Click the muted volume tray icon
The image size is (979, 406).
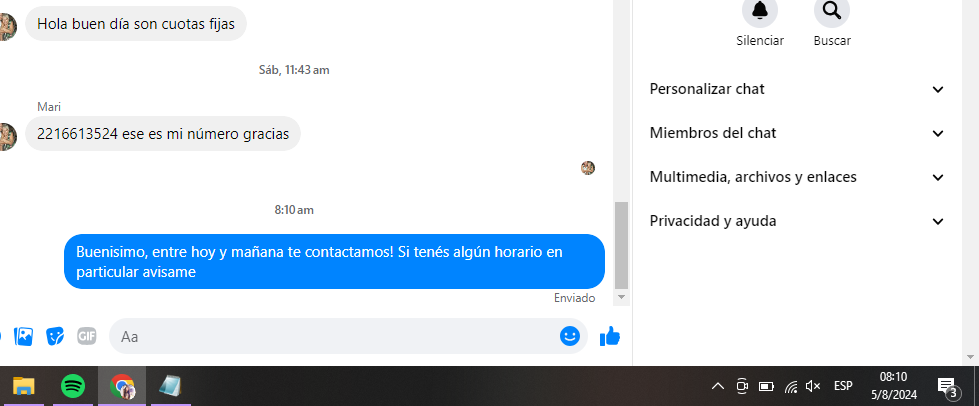812,387
